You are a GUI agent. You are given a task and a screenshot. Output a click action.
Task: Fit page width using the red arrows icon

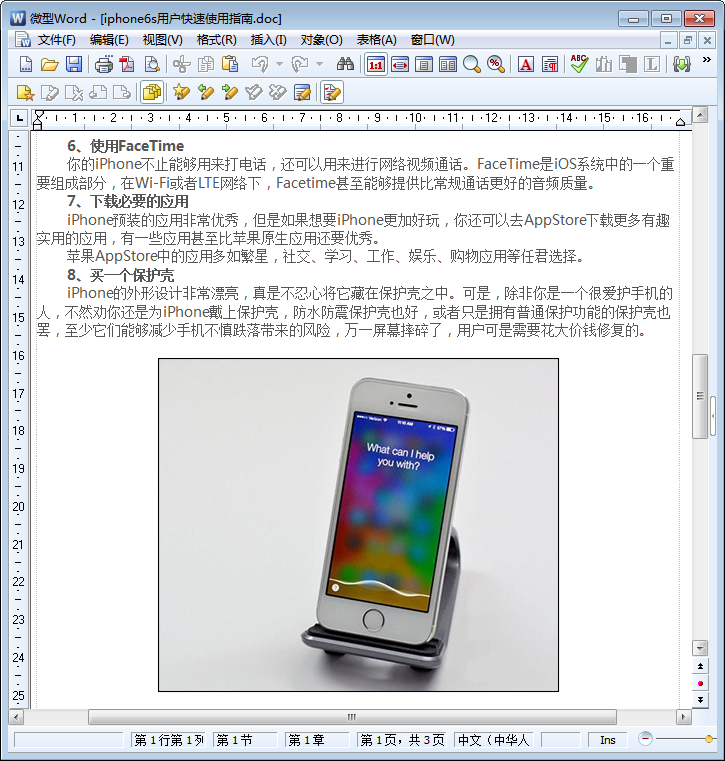point(400,64)
